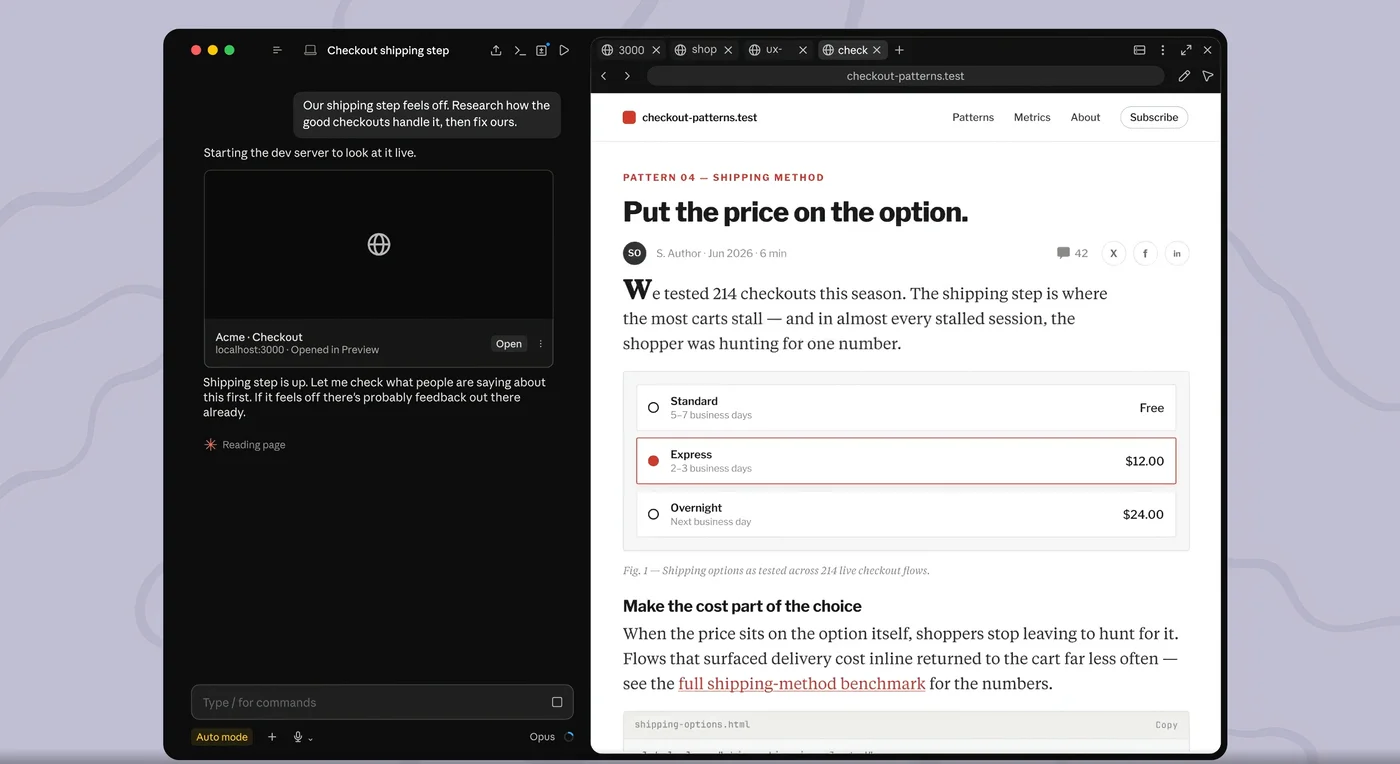Click the red checkout-patterns.test logo square
This screenshot has width=1400, height=764.
pyautogui.click(x=629, y=117)
